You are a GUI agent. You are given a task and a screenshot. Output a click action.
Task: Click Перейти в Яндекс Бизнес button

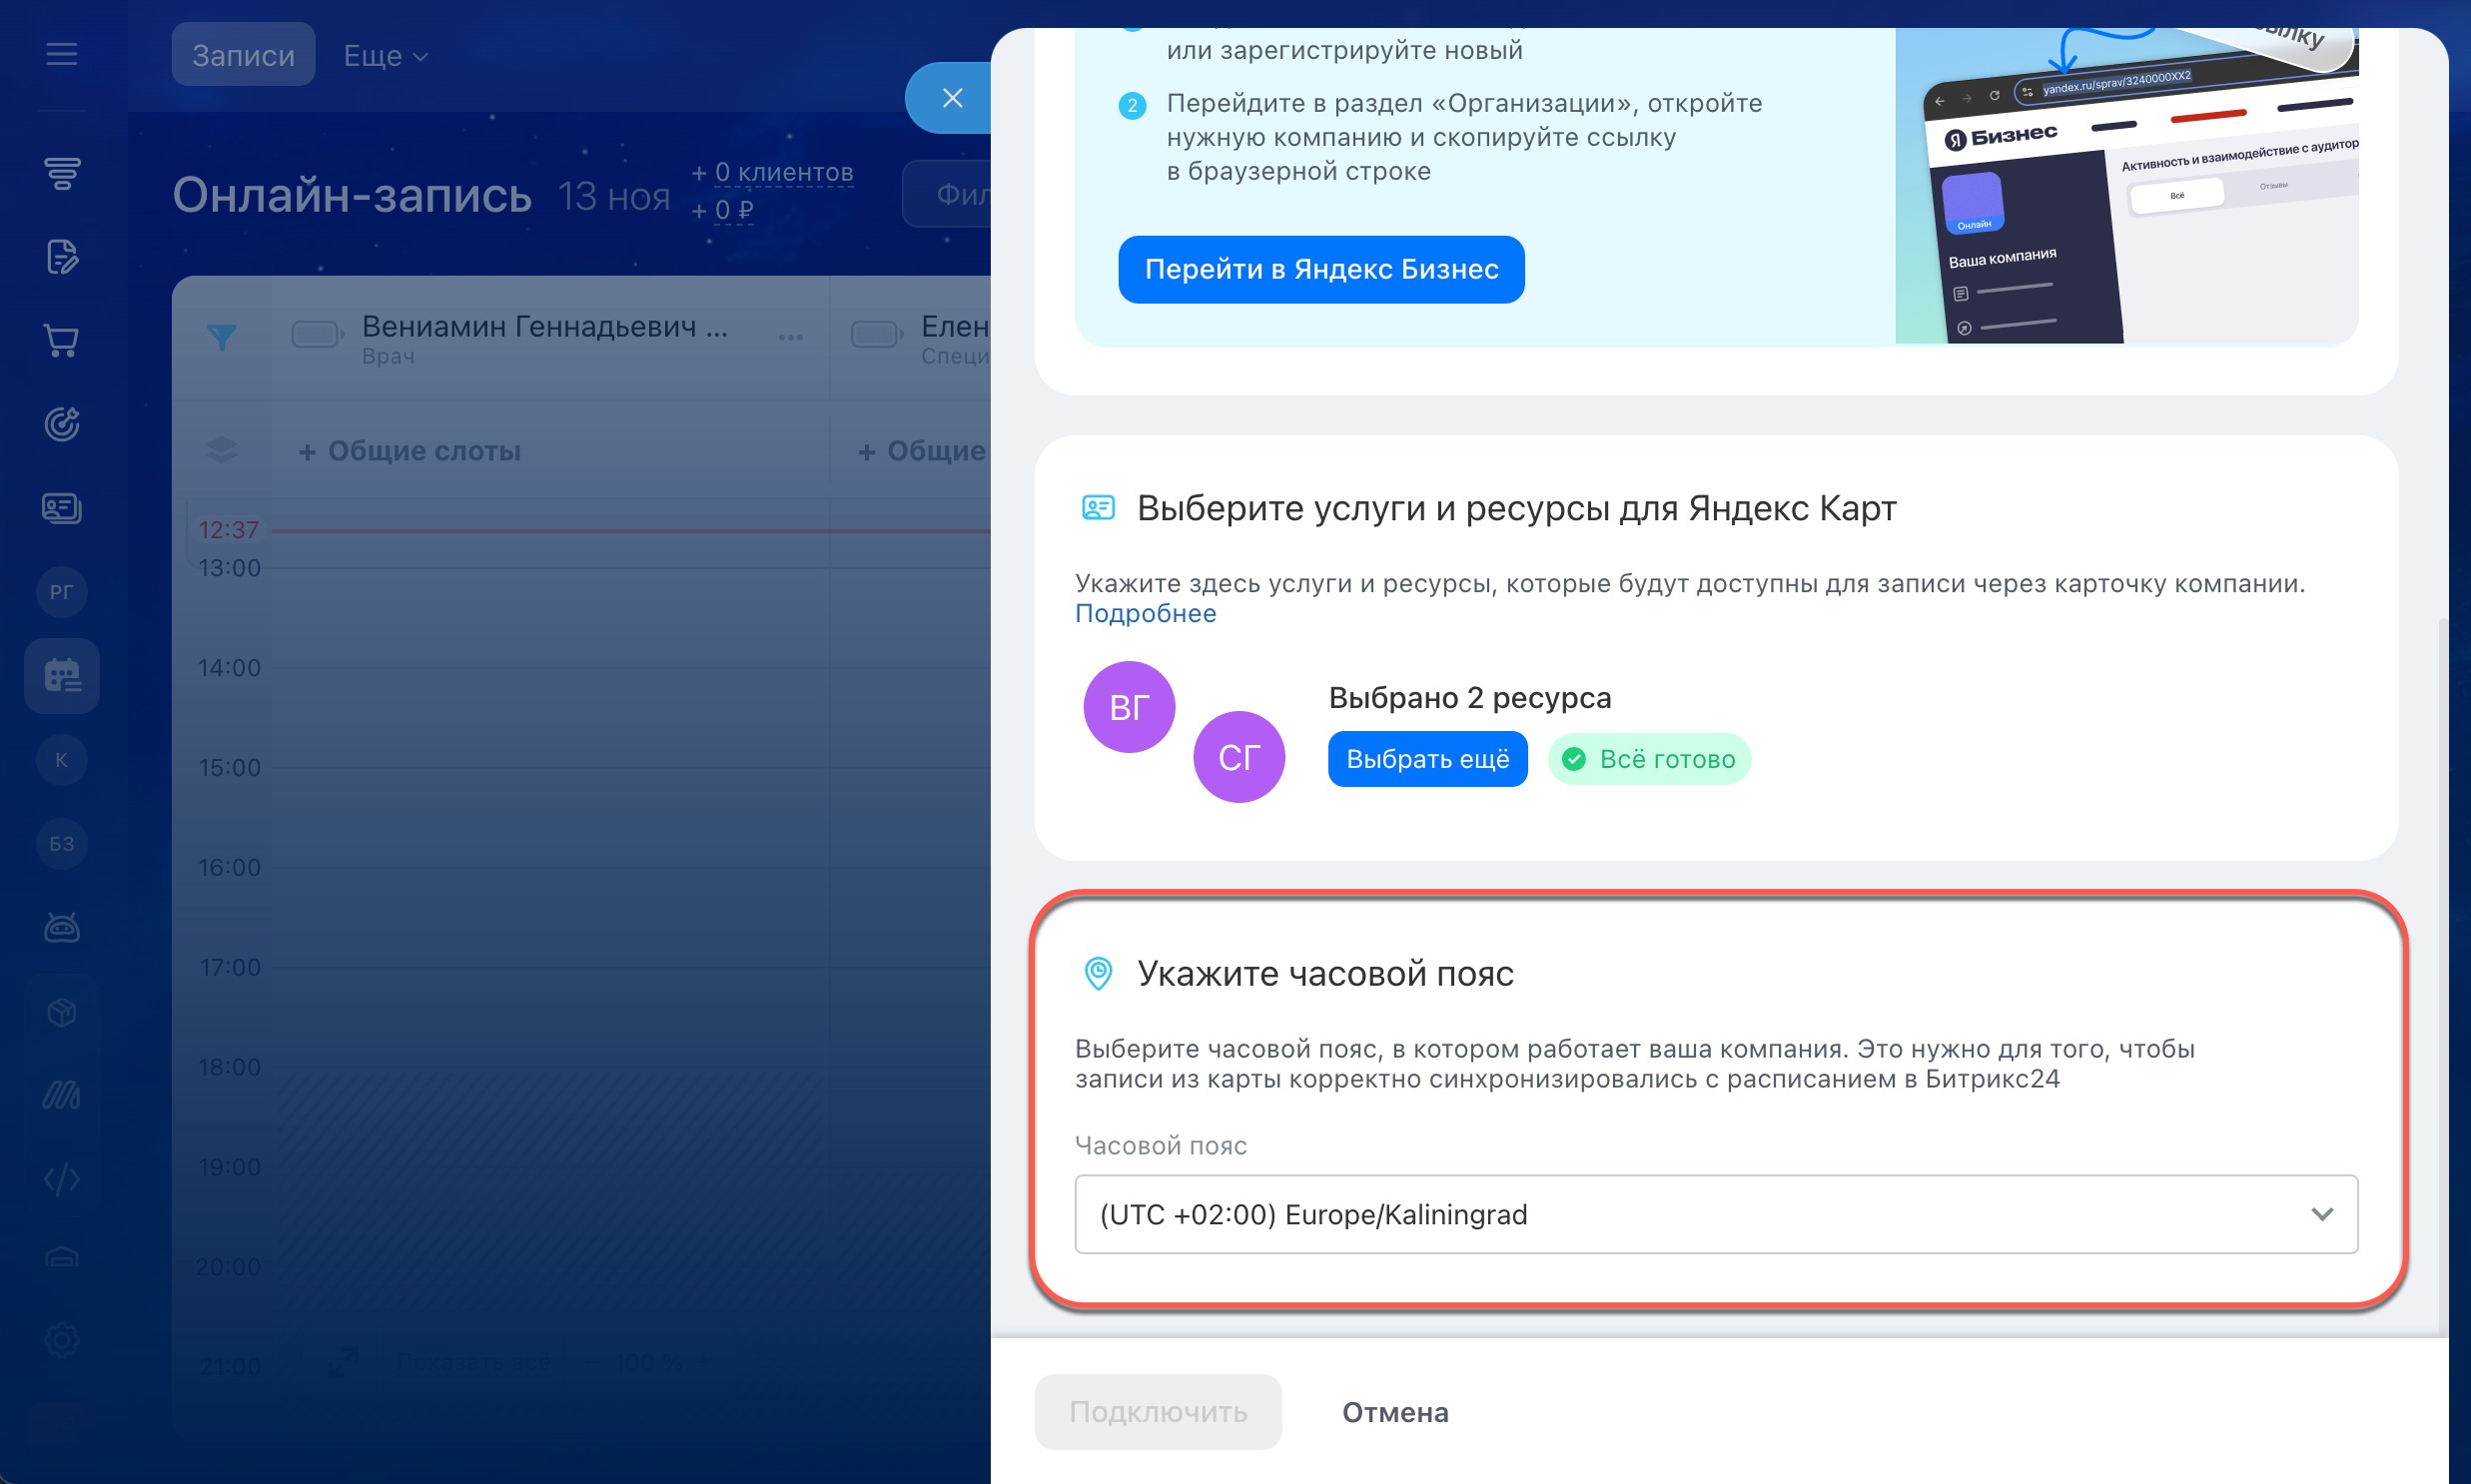coord(1320,269)
